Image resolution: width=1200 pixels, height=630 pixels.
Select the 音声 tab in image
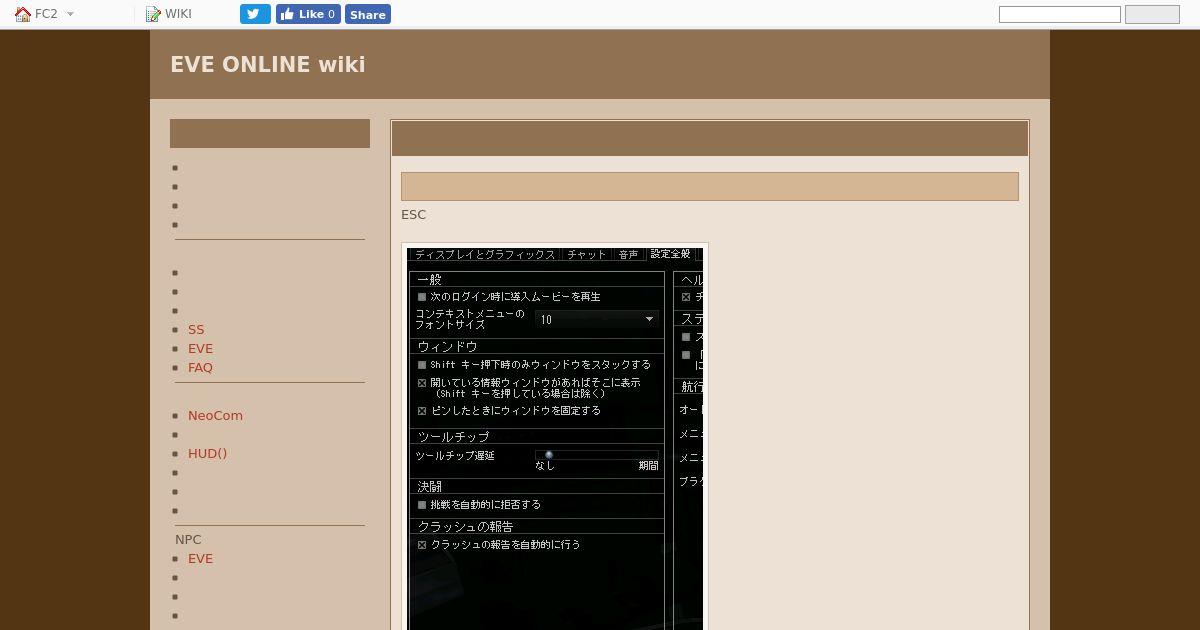628,255
